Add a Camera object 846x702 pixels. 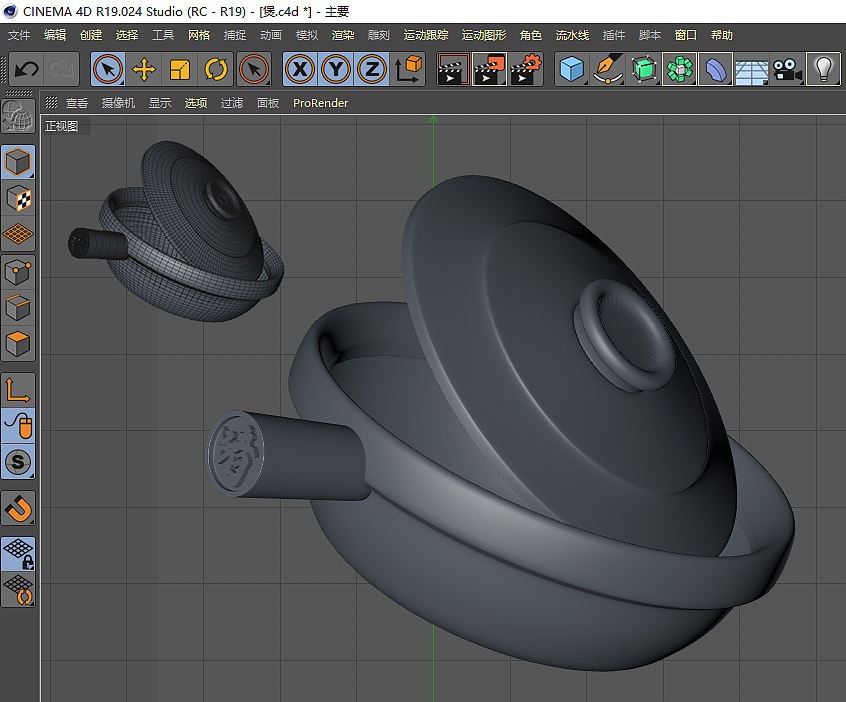[x=787, y=69]
